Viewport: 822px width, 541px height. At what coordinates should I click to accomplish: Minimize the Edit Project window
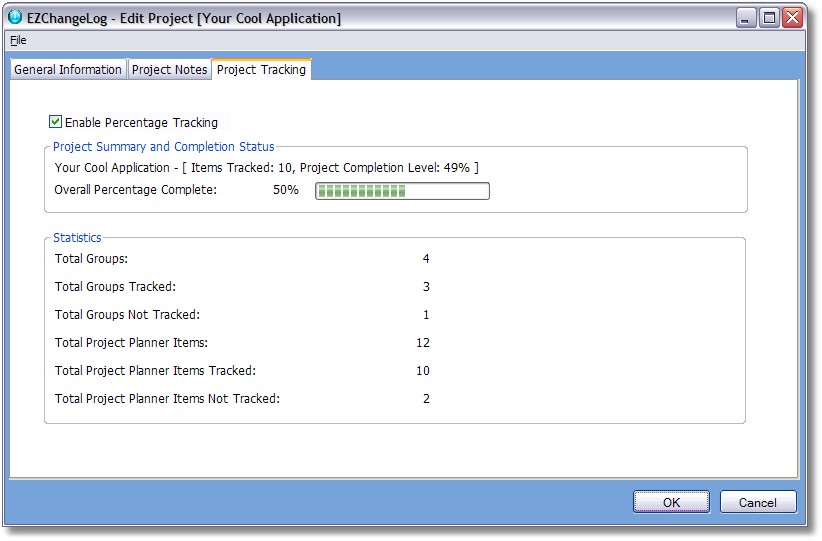[745, 18]
